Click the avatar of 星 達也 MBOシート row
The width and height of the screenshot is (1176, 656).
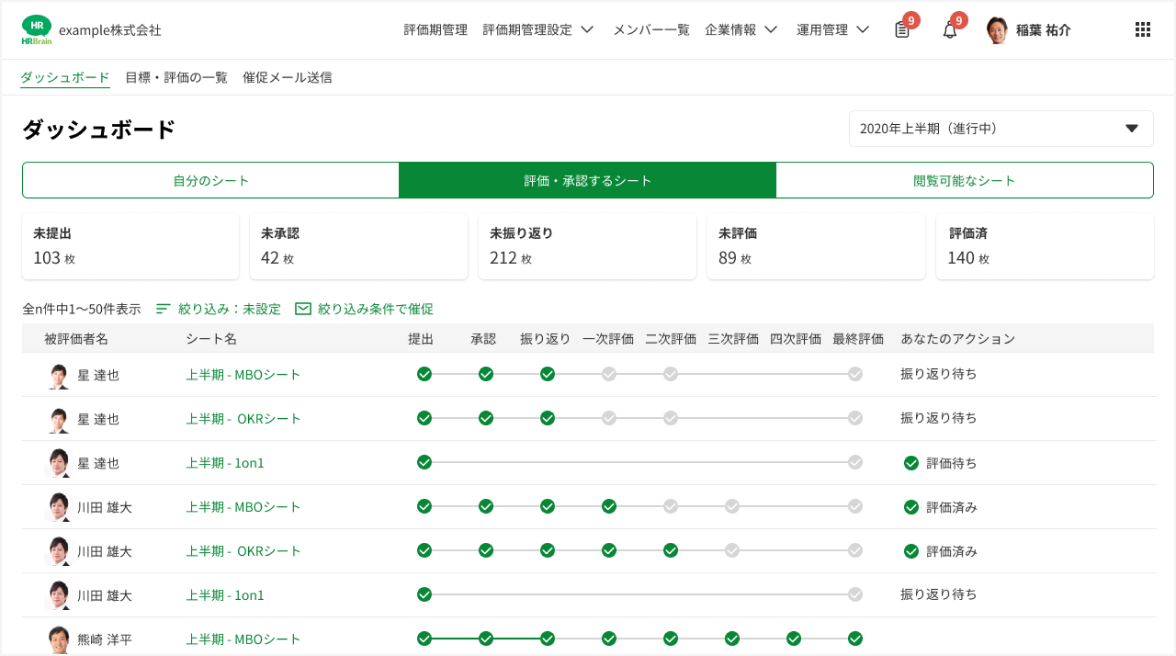[x=58, y=375]
